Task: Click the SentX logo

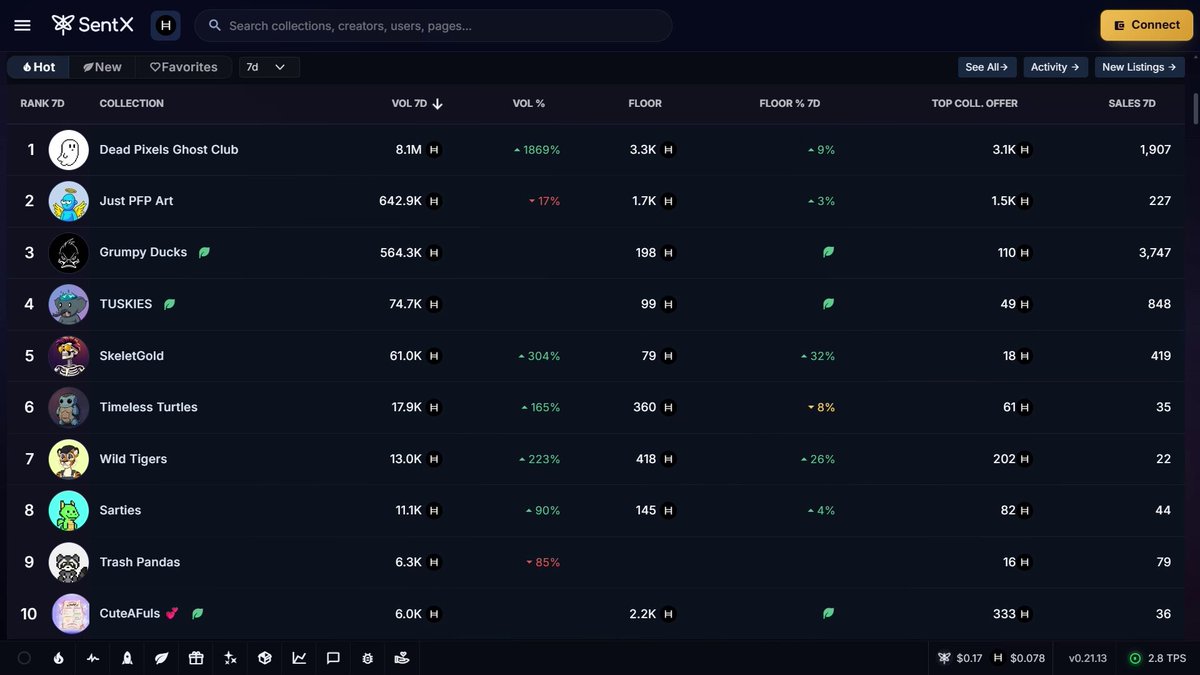Action: point(92,25)
